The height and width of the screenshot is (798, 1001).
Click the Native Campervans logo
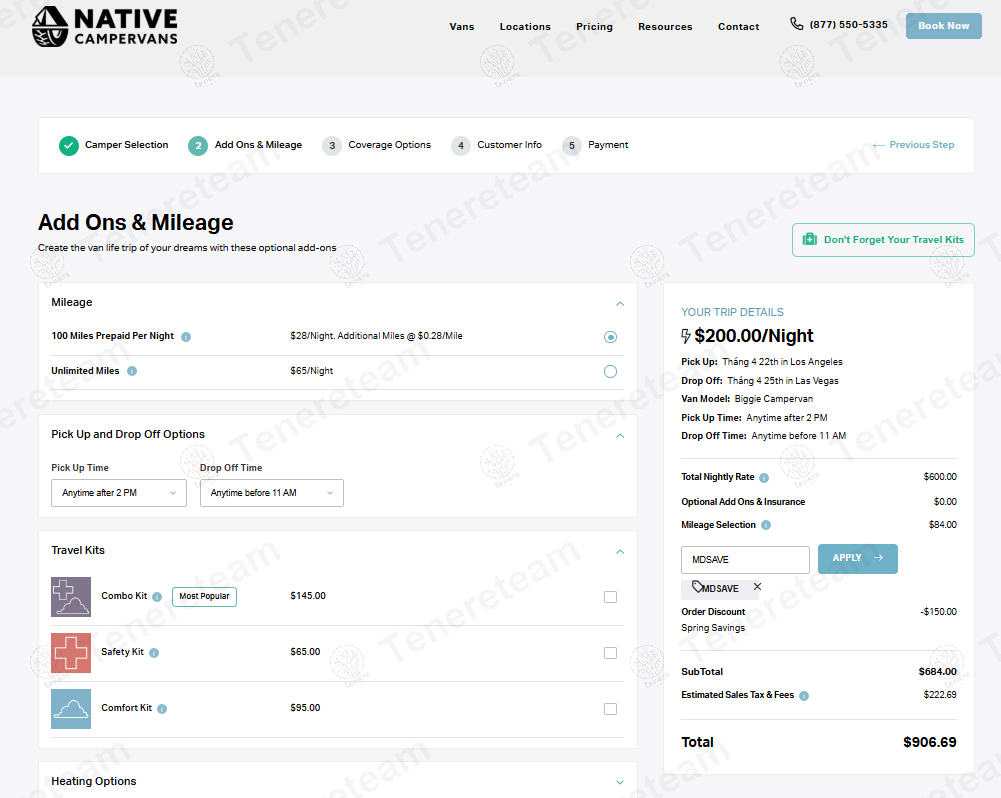click(105, 27)
